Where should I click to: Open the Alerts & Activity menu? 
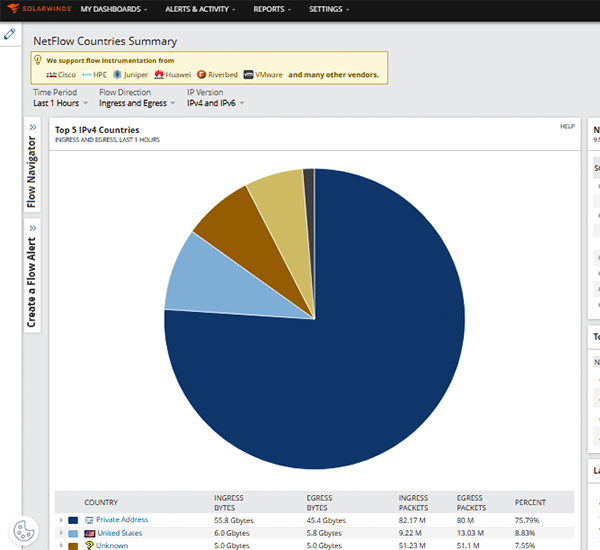tap(200, 9)
